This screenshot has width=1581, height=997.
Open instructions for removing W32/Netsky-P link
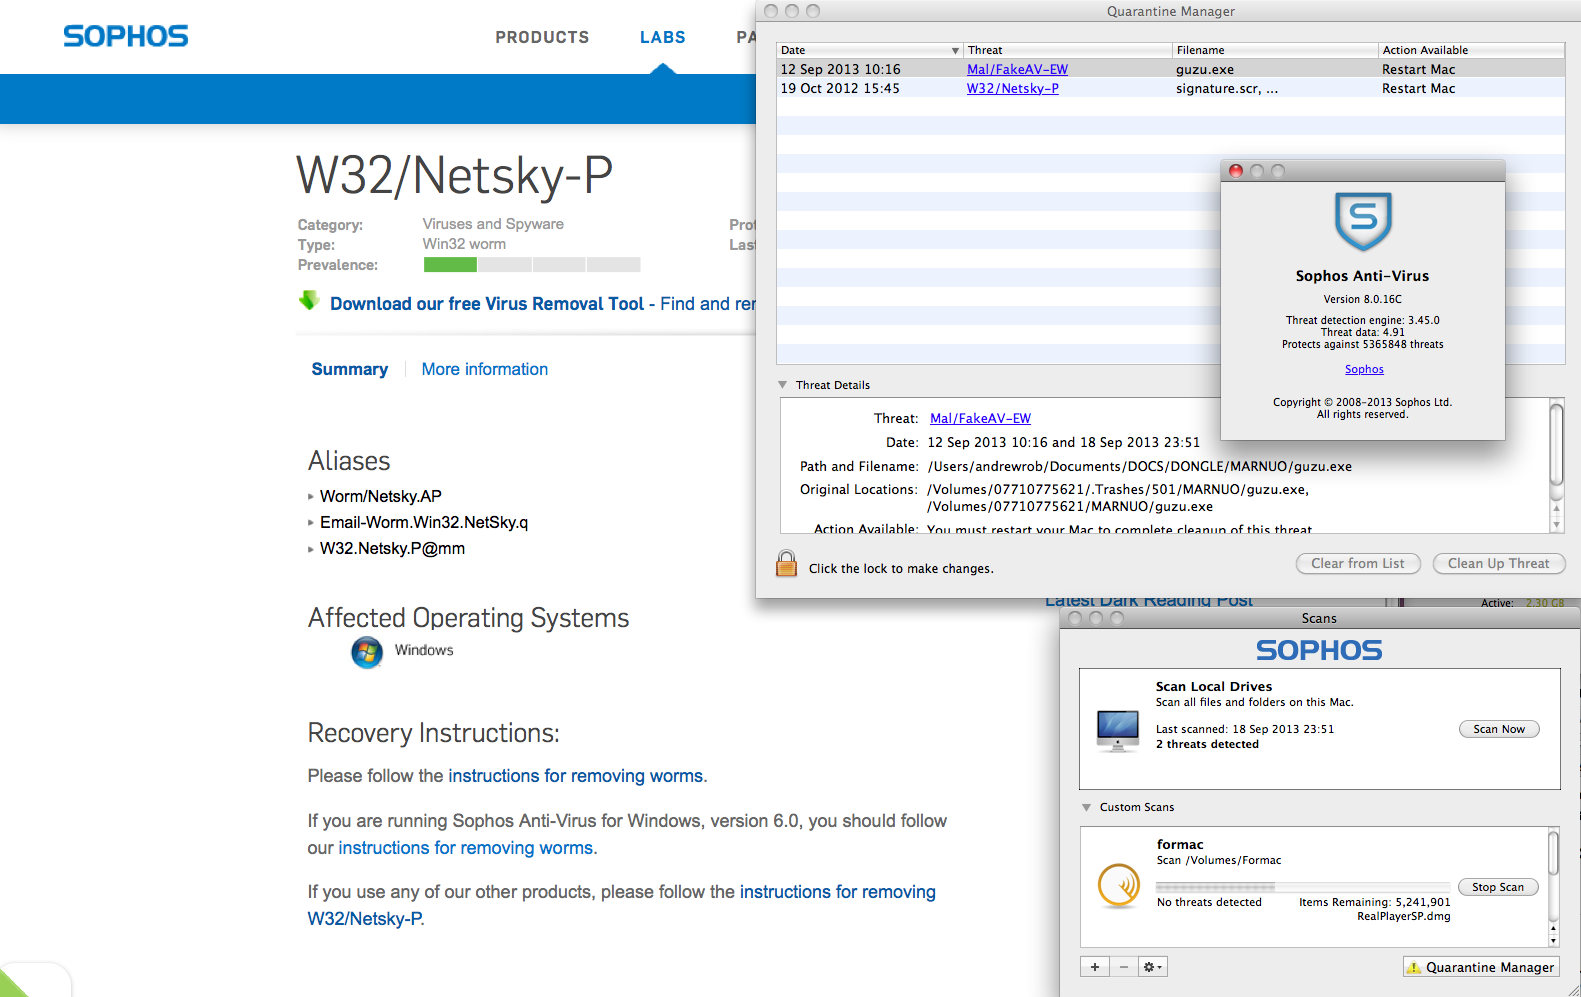pos(622,905)
